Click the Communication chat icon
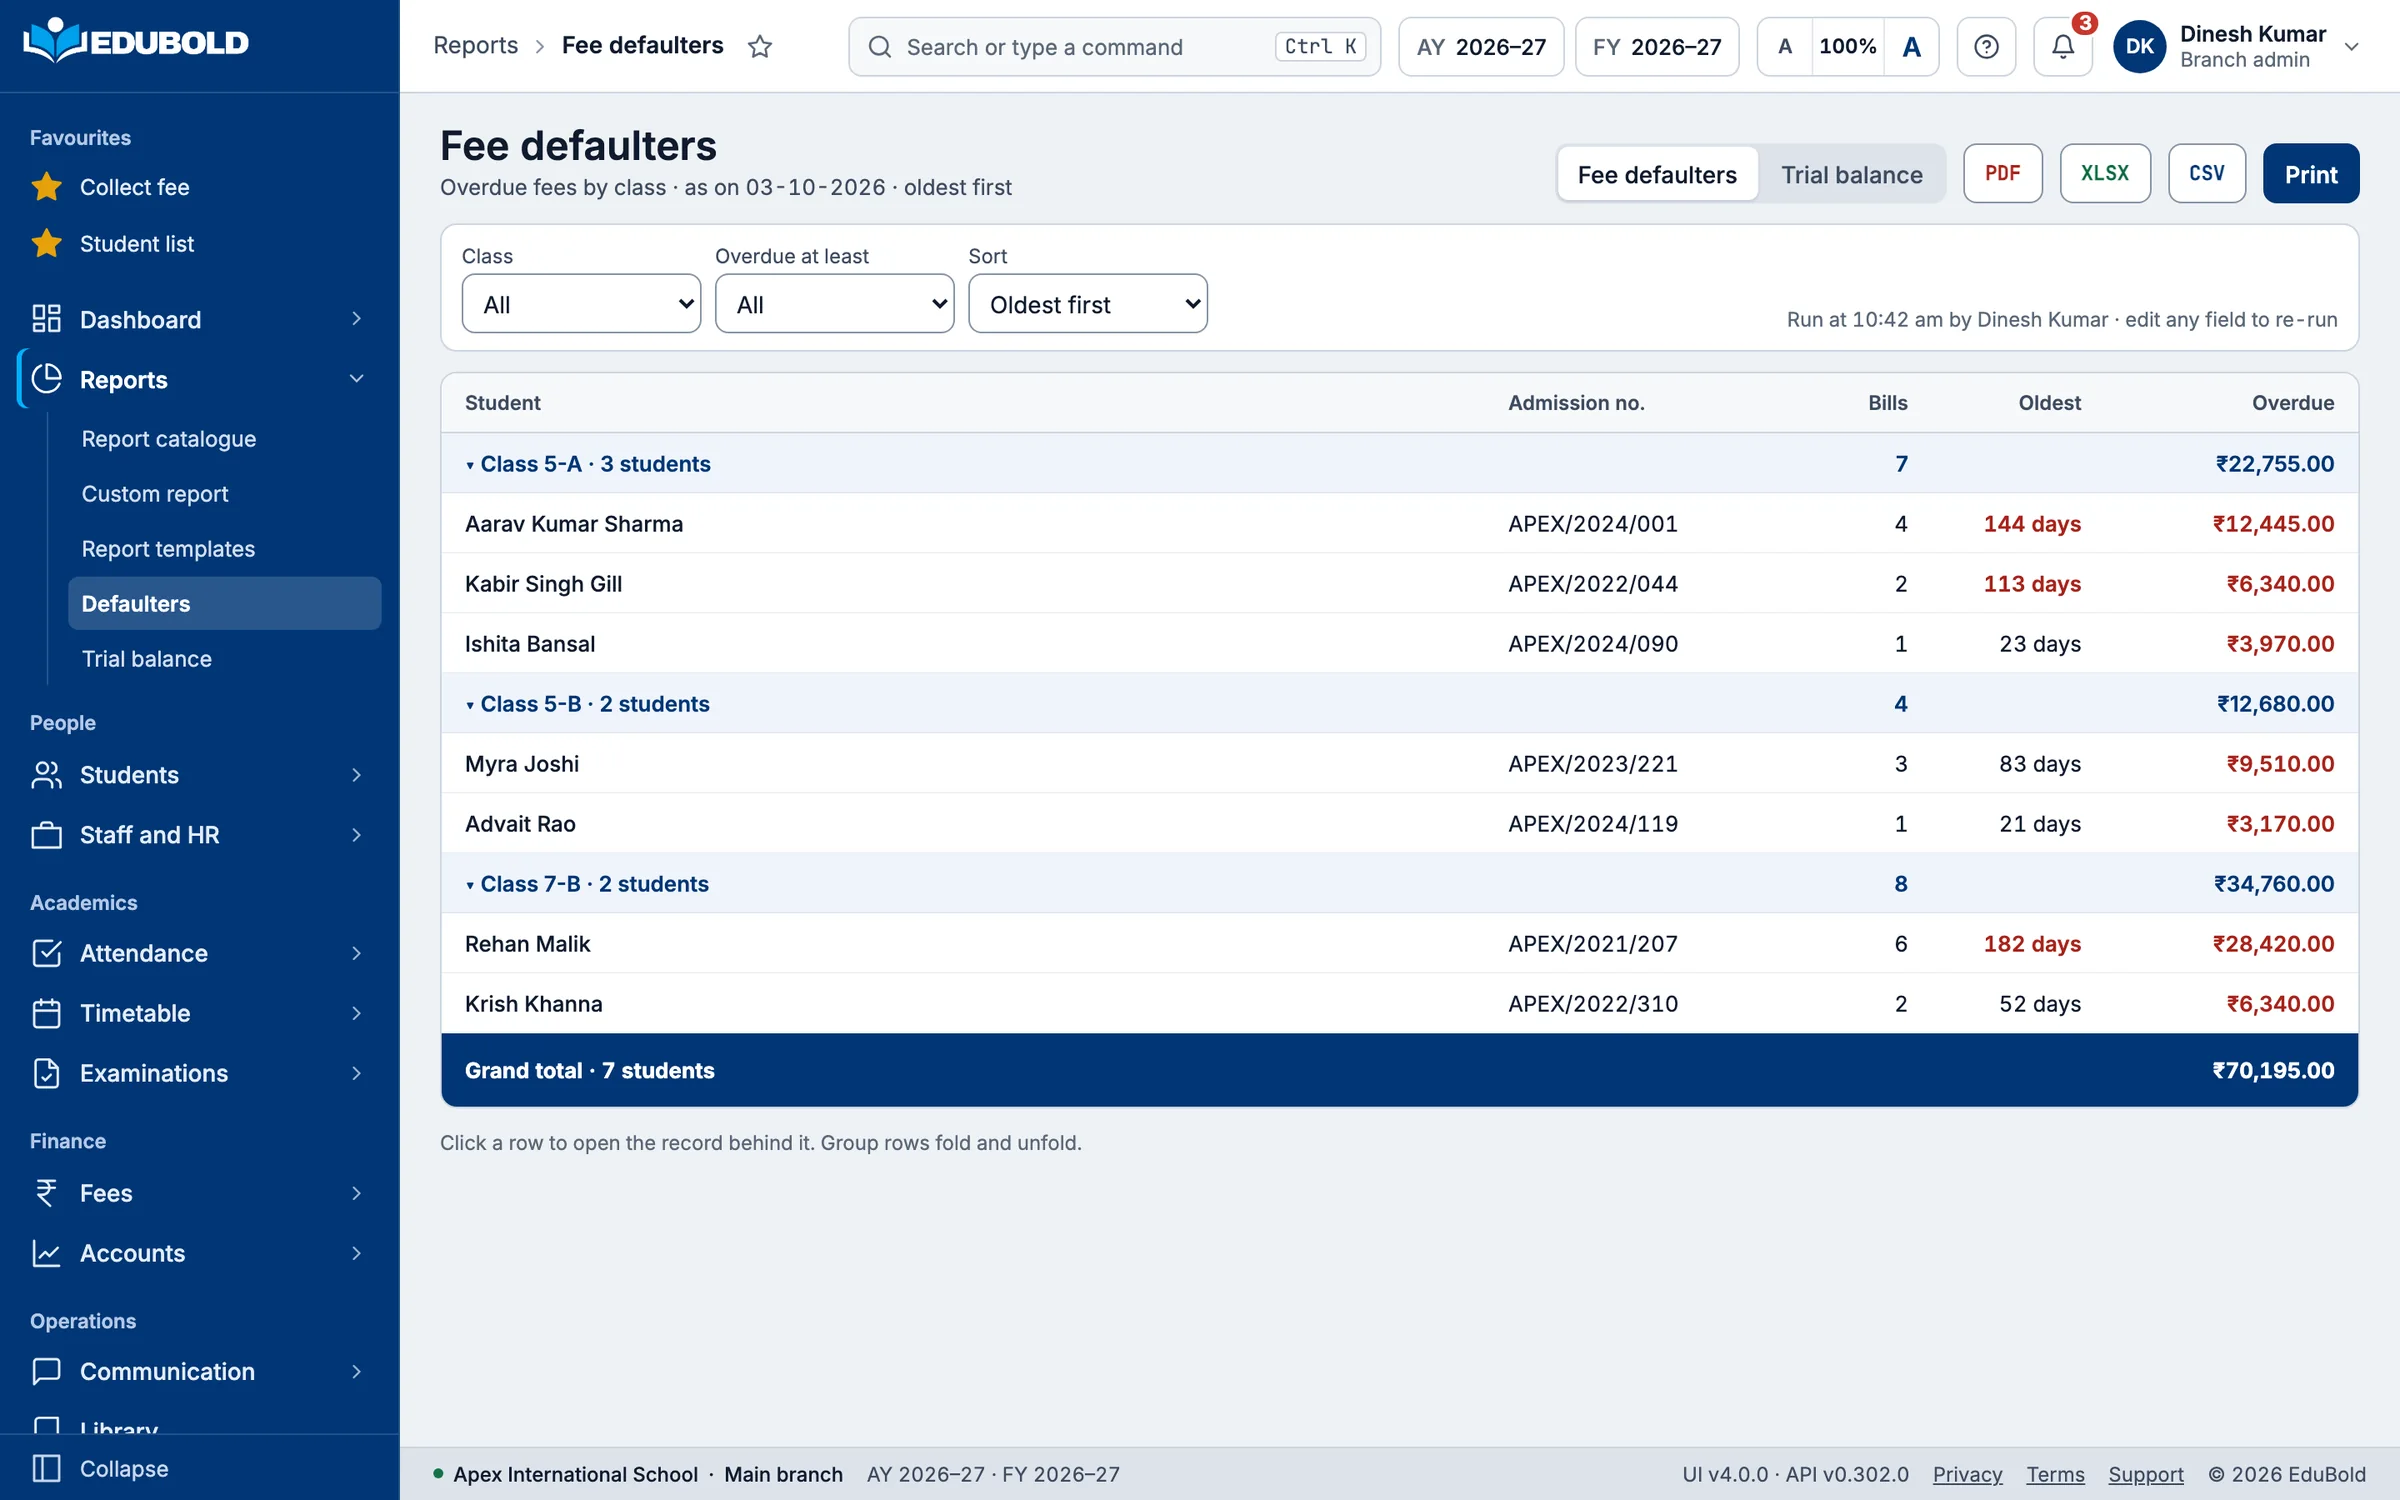Image resolution: width=2400 pixels, height=1500 pixels. 46,1371
